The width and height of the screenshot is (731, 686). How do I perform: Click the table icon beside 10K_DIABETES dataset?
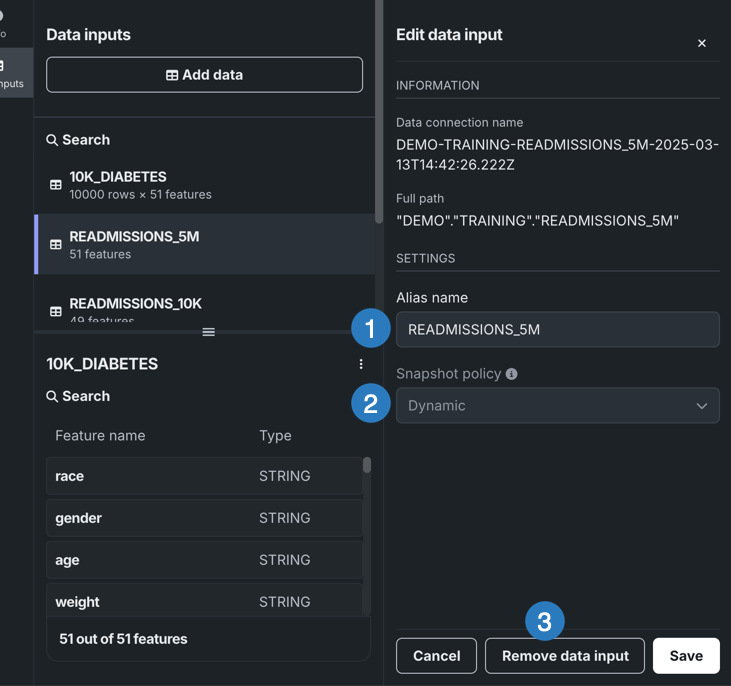point(56,185)
